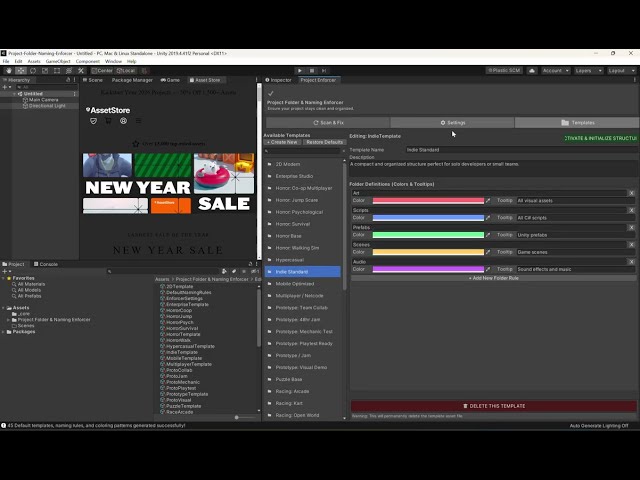Click the Step frame button
The image size is (640, 480).
click(x=324, y=71)
